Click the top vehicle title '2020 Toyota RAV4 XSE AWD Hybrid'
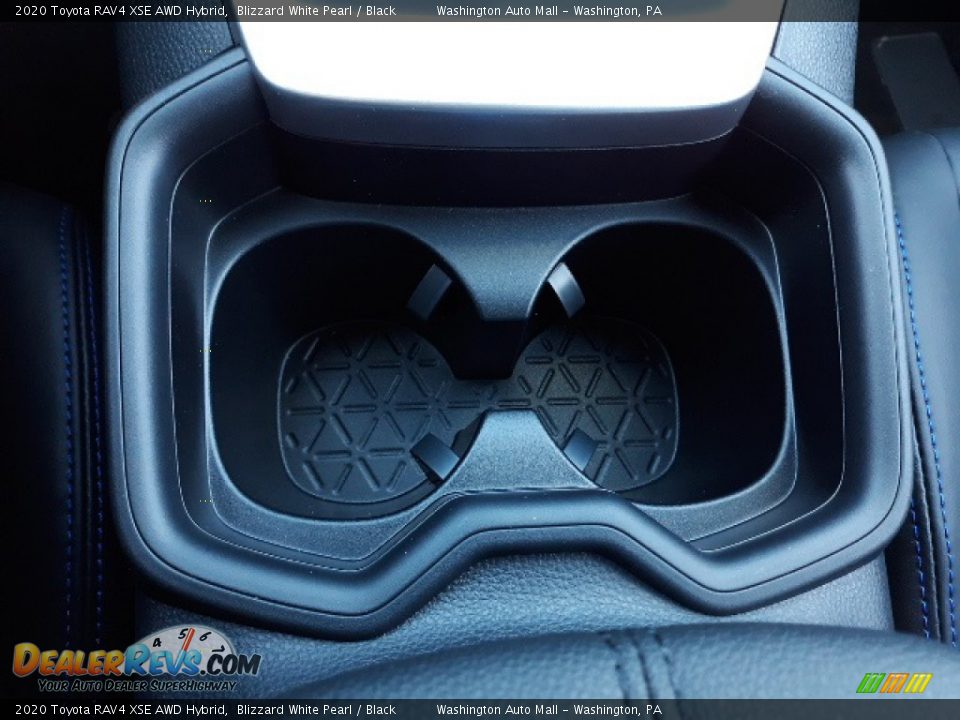 pos(119,11)
